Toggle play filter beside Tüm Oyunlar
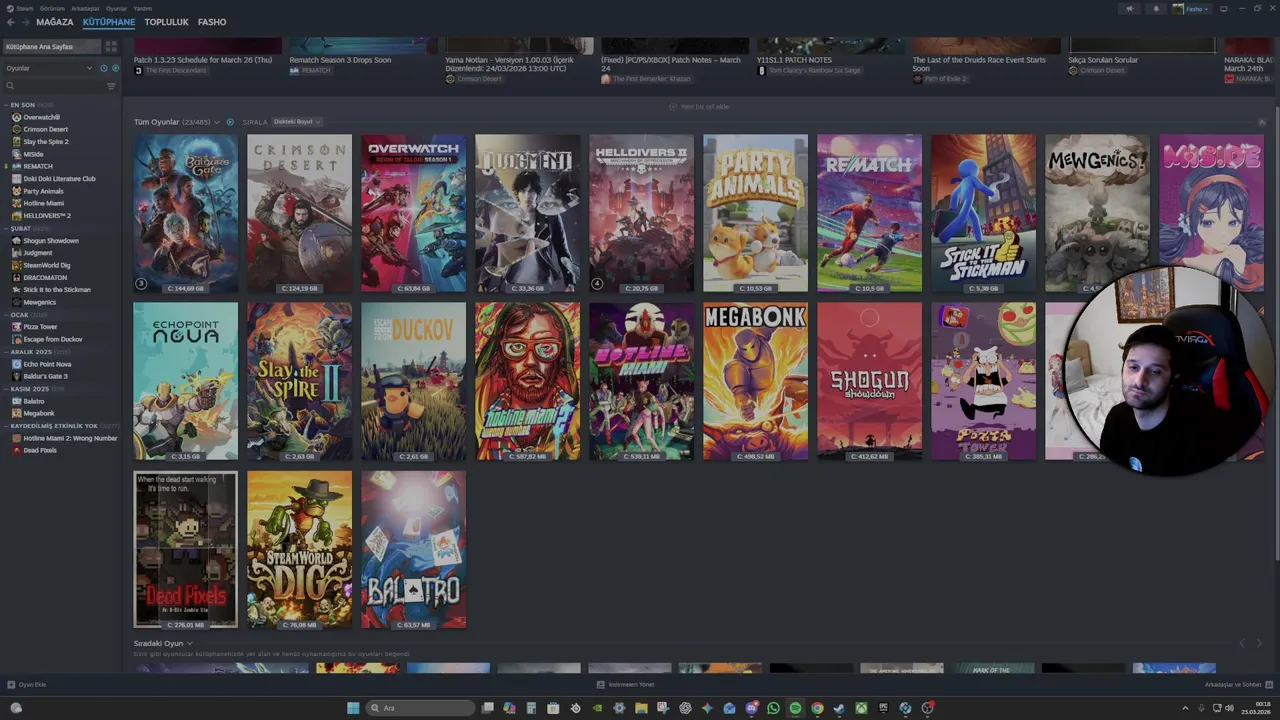Image resolution: width=1280 pixels, height=720 pixels. pyautogui.click(x=230, y=122)
